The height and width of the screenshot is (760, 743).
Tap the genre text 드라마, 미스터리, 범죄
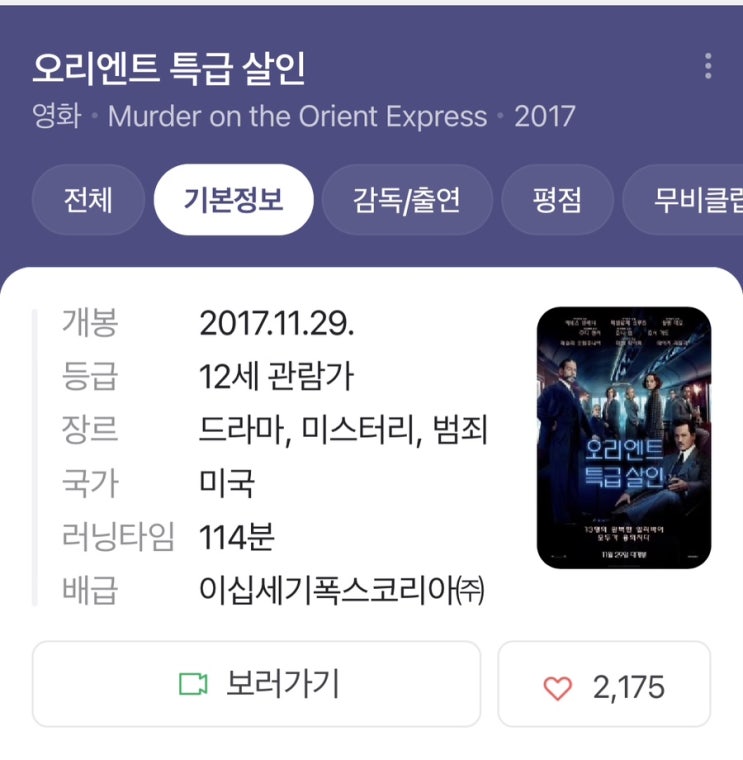click(x=343, y=430)
